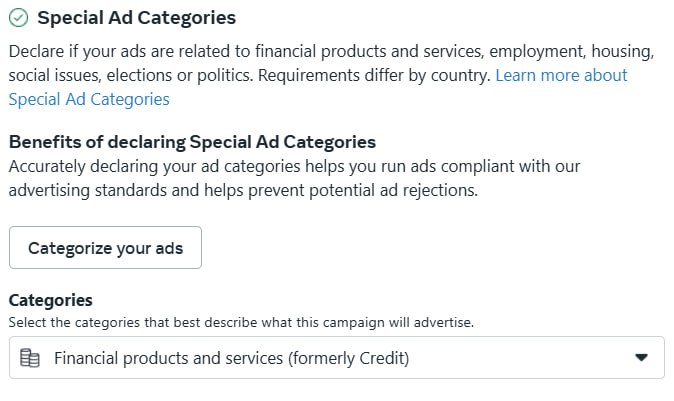Click the 'Select the categories that best describe' helper text
The image size is (674, 401).
241,322
